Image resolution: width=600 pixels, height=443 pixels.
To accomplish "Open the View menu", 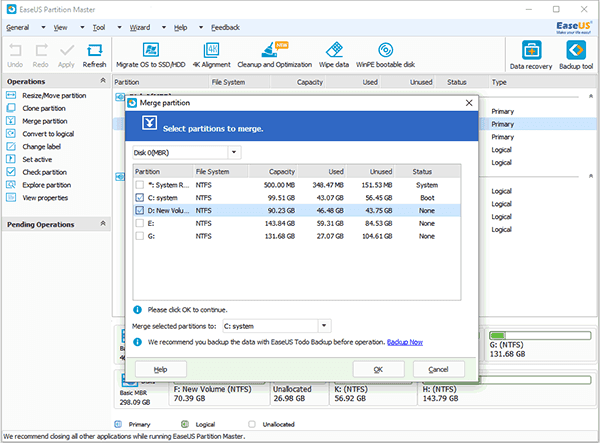I will (60, 28).
